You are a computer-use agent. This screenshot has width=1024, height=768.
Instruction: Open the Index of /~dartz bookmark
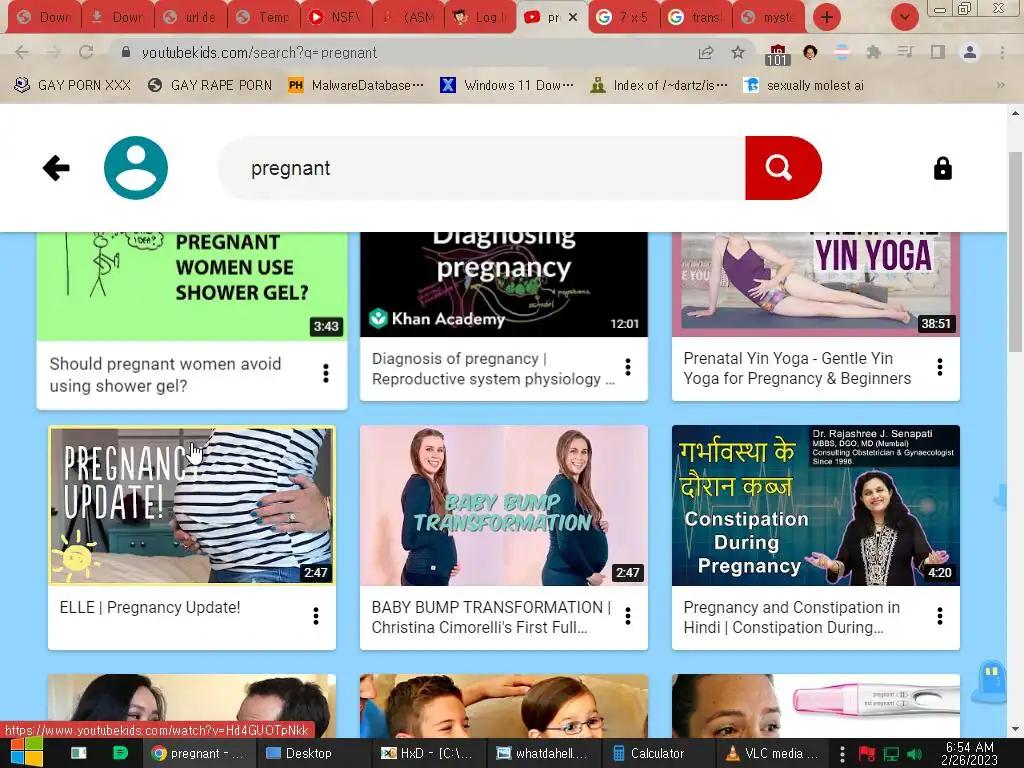[659, 85]
